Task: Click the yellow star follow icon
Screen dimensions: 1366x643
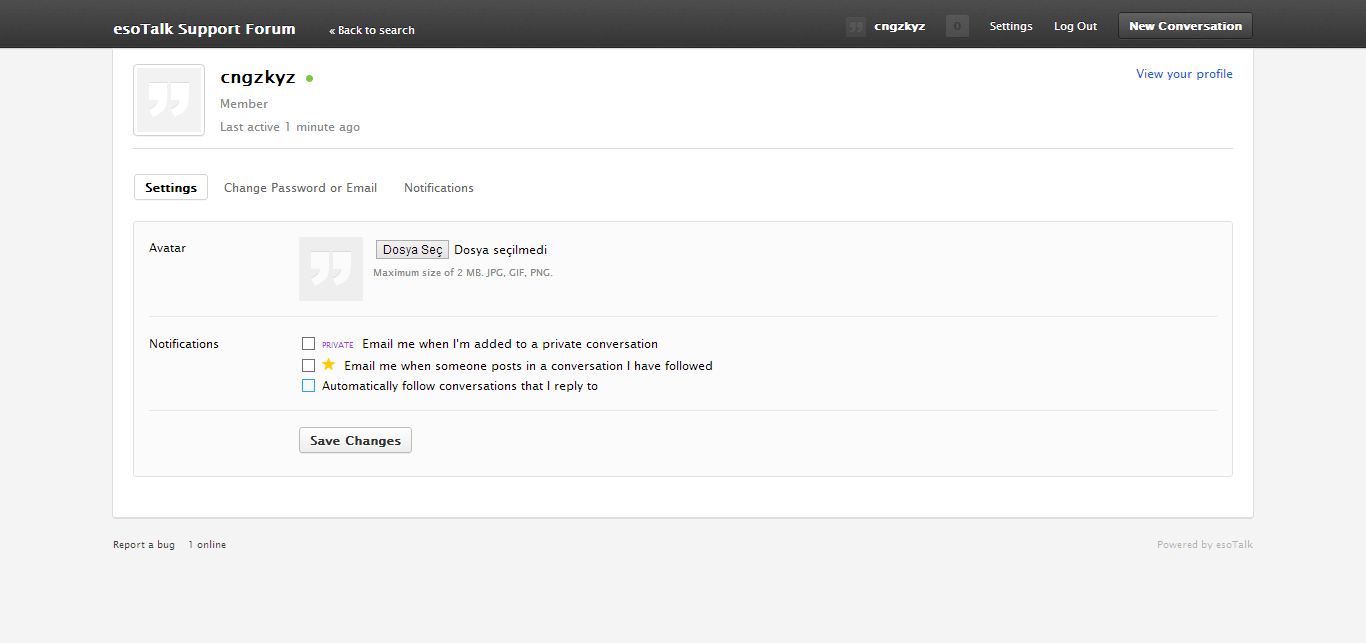Action: (328, 365)
